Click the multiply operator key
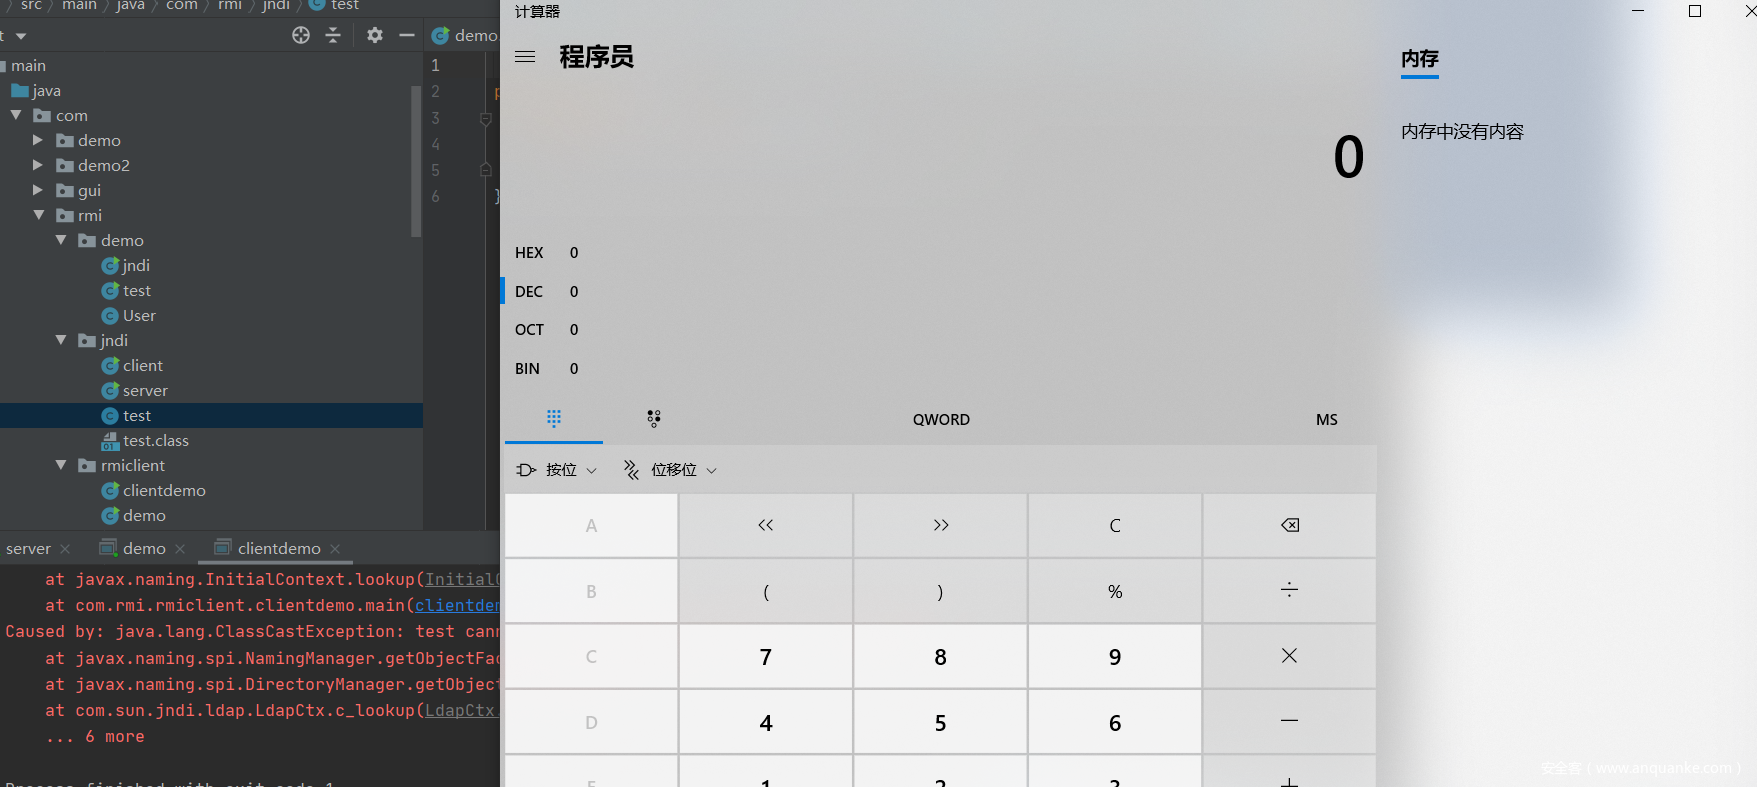1757x787 pixels. 1290,656
